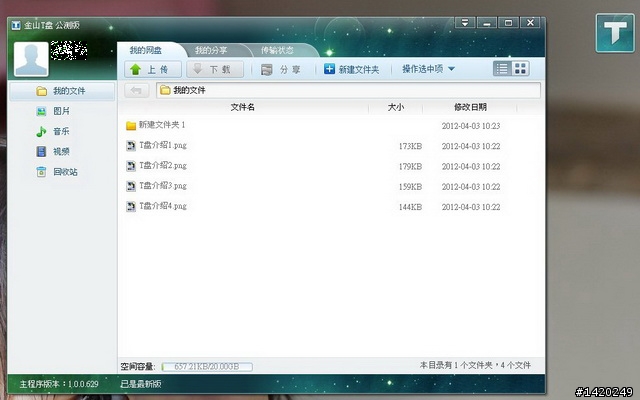Viewport: 640px width, 400px height.
Task: Sort by 大小 column header
Action: [x=396, y=107]
